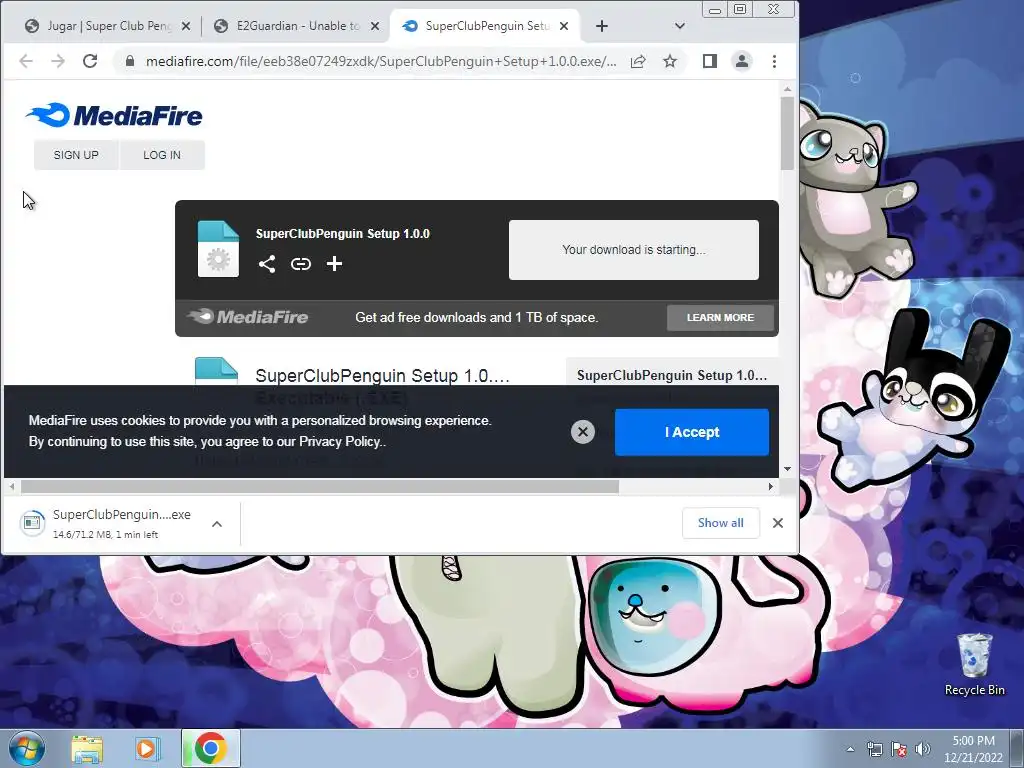This screenshot has width=1024, height=768.
Task: Reload the page with the refresh icon
Action: point(90,61)
